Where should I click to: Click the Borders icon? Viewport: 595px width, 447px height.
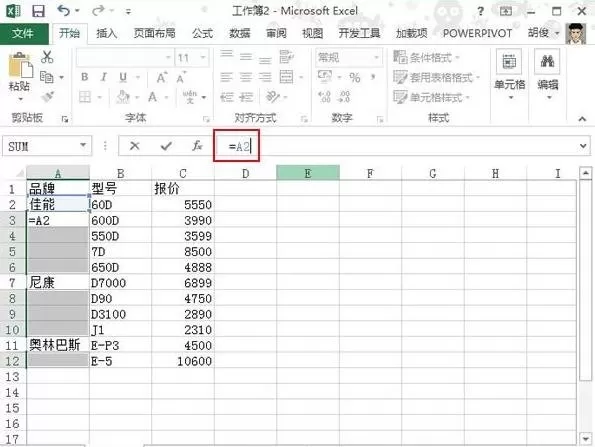pyautogui.click(x=85, y=97)
